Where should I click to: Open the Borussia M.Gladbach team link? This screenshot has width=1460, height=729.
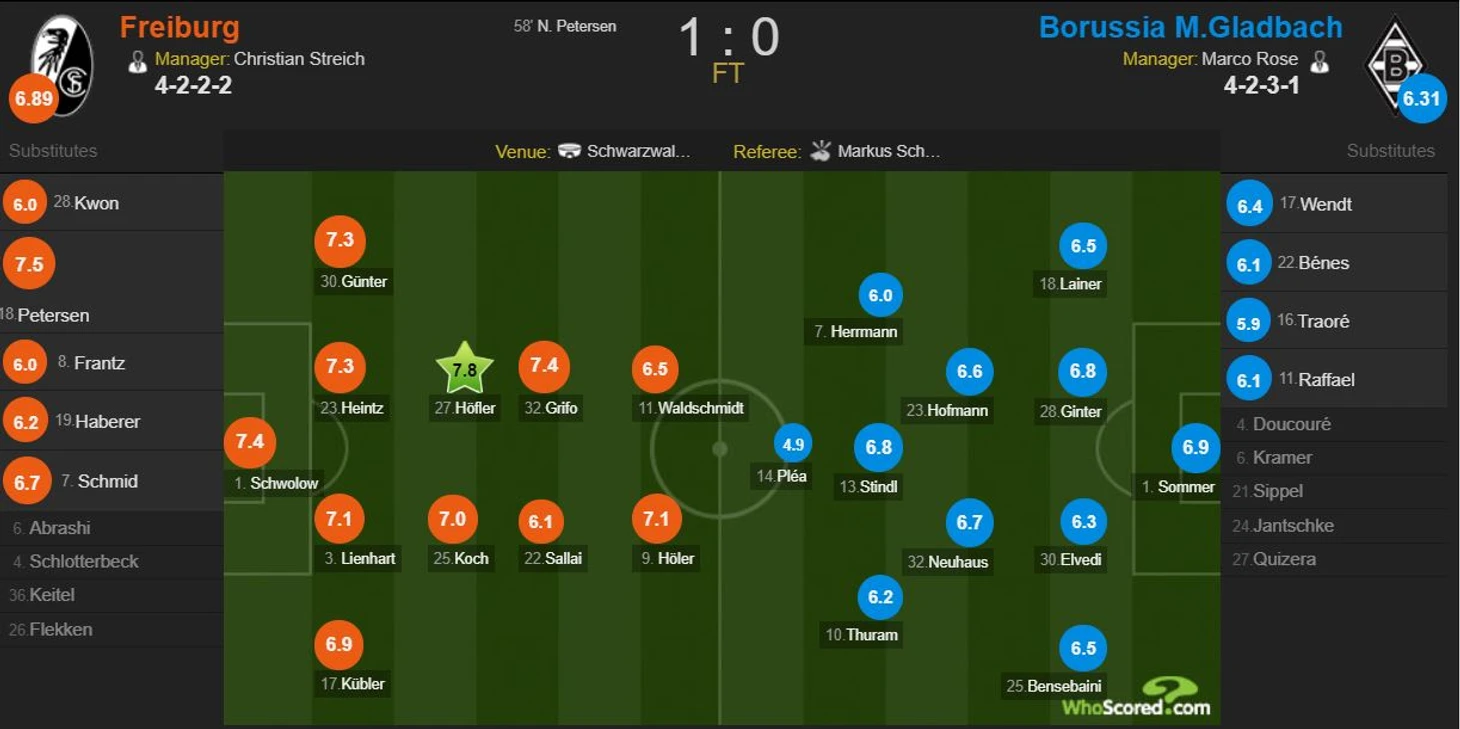pos(1190,26)
